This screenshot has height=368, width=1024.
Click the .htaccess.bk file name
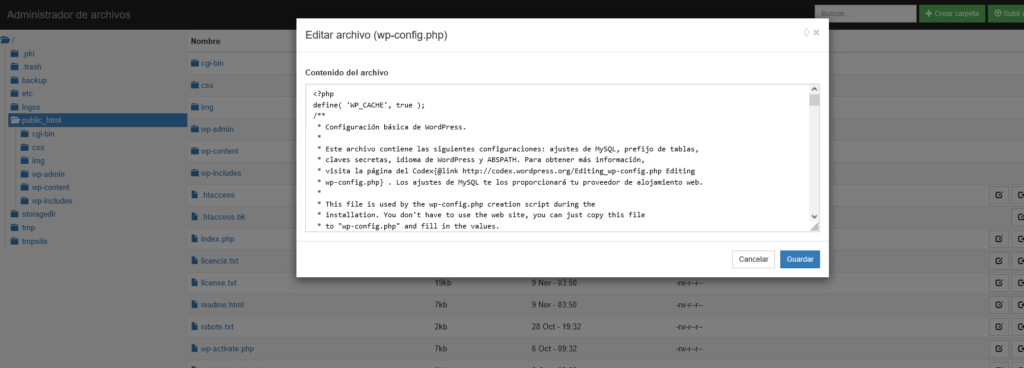[x=223, y=217]
